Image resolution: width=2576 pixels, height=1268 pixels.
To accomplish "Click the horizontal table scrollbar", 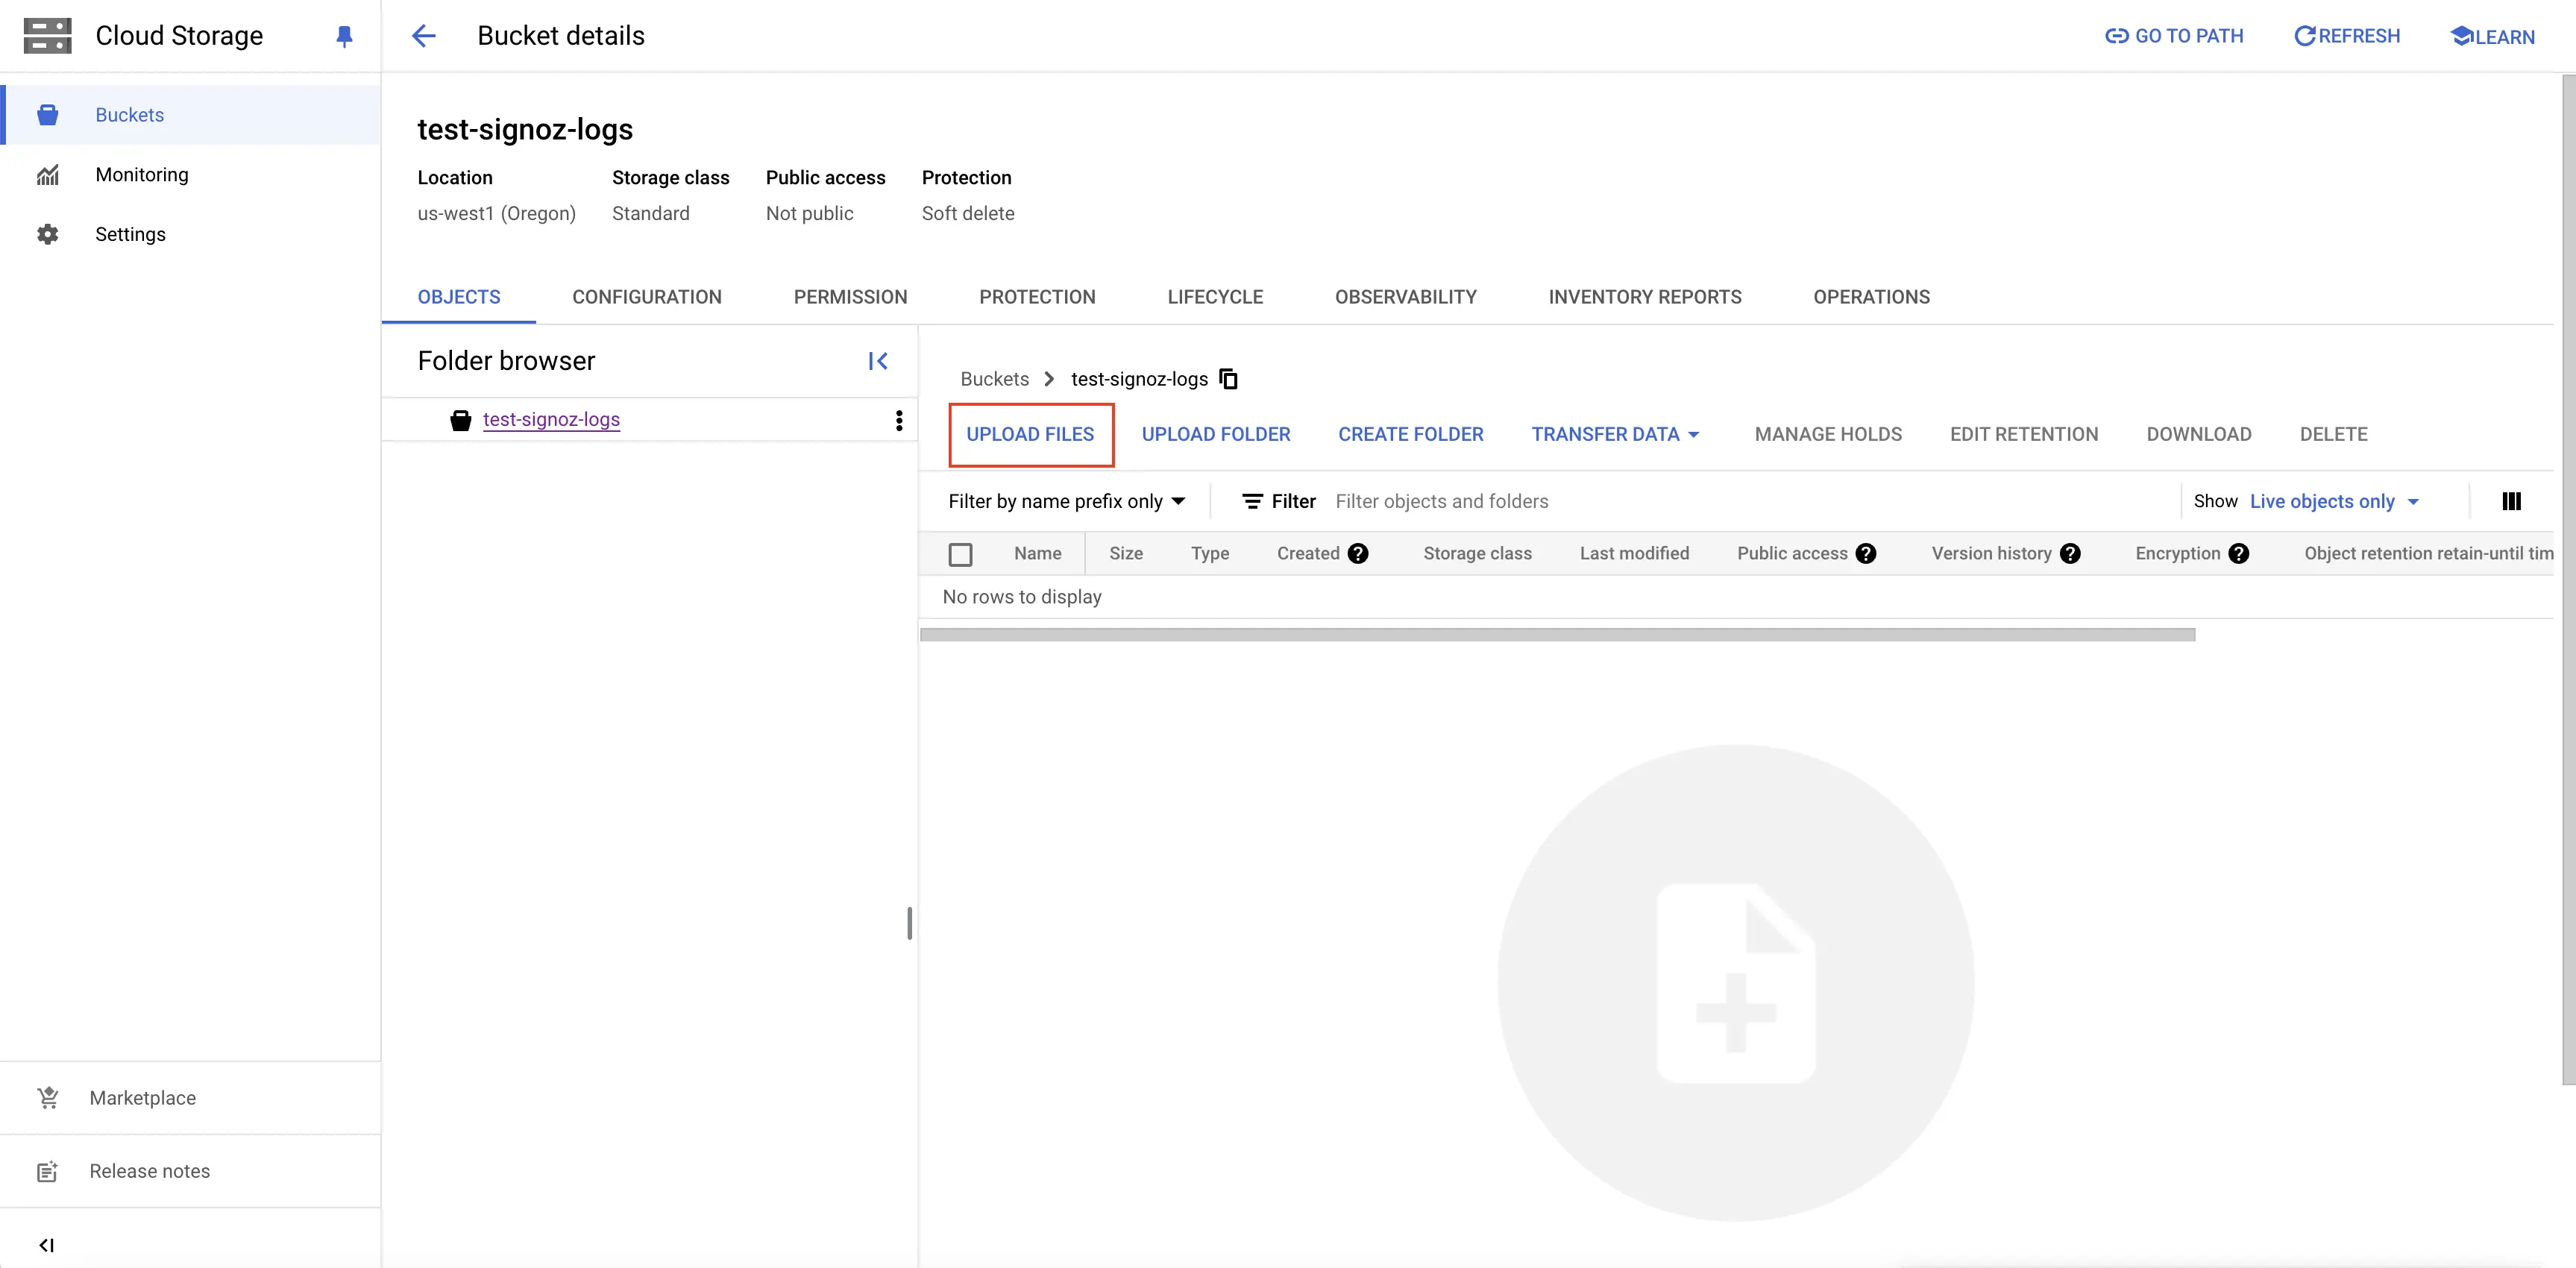I will (x=1557, y=635).
